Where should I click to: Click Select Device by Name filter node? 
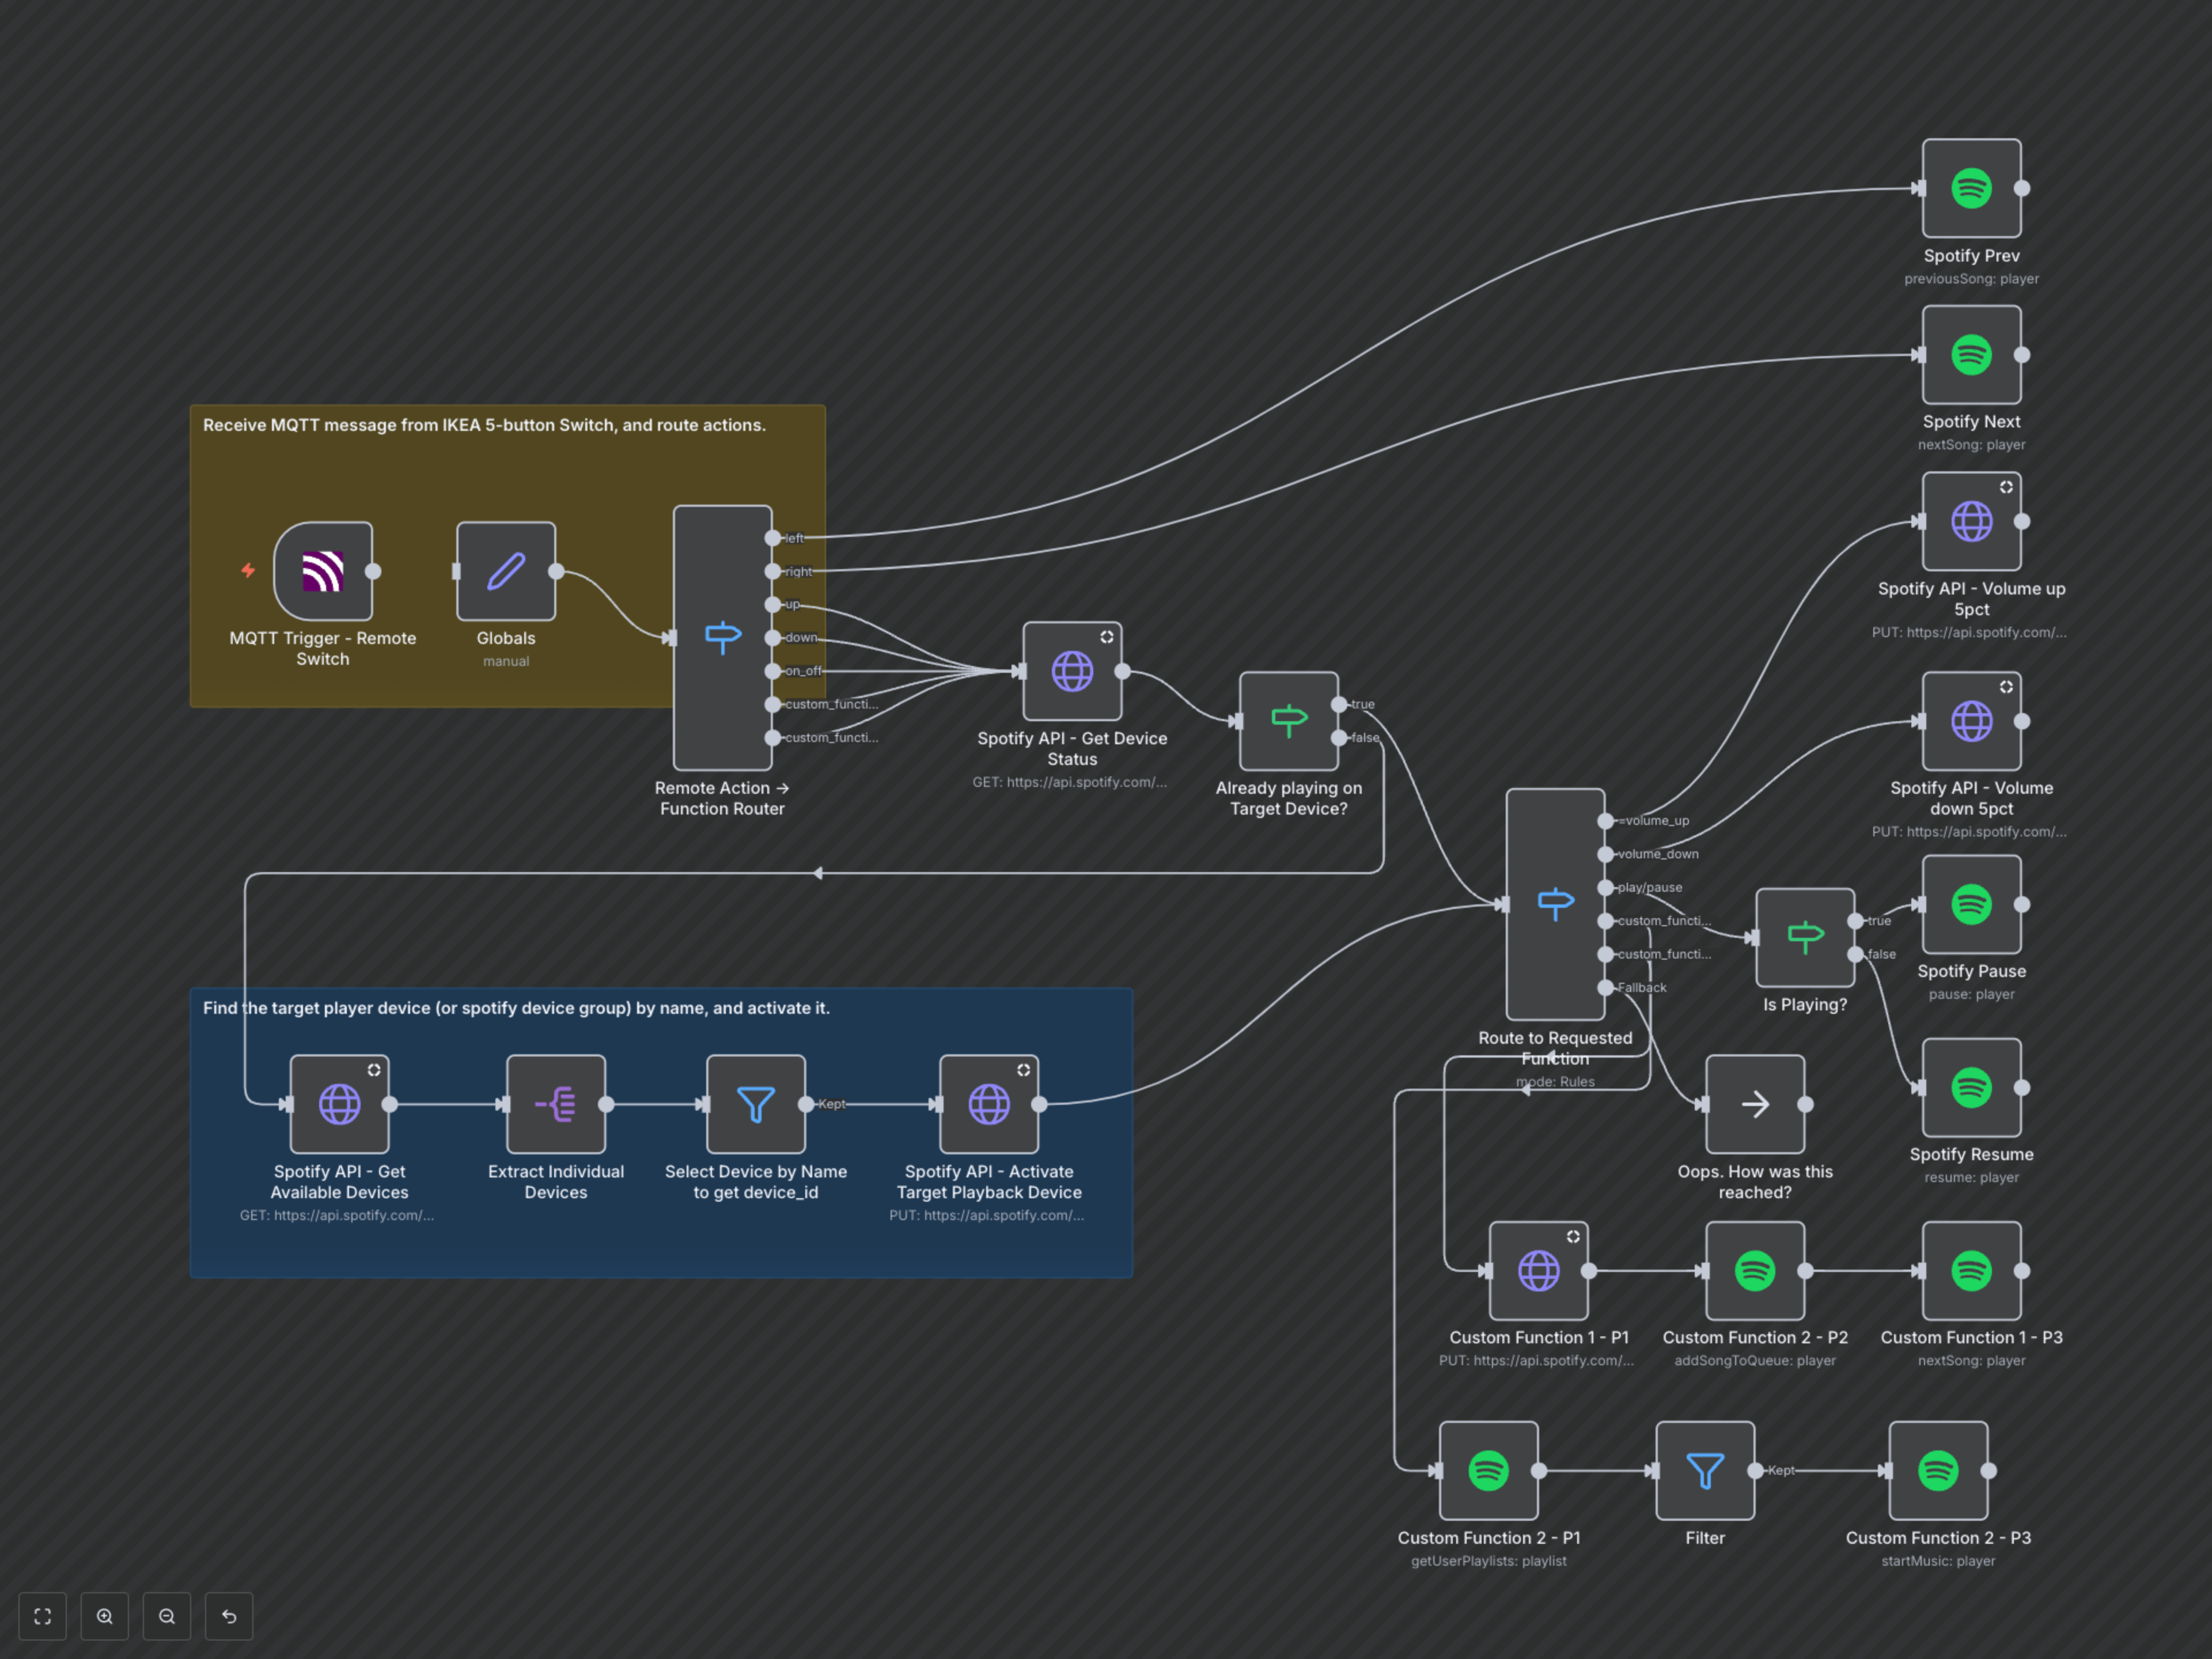point(755,1104)
